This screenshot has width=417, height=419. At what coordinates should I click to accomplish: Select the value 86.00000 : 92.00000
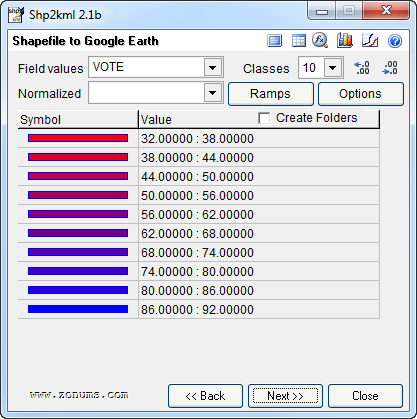coord(197,310)
